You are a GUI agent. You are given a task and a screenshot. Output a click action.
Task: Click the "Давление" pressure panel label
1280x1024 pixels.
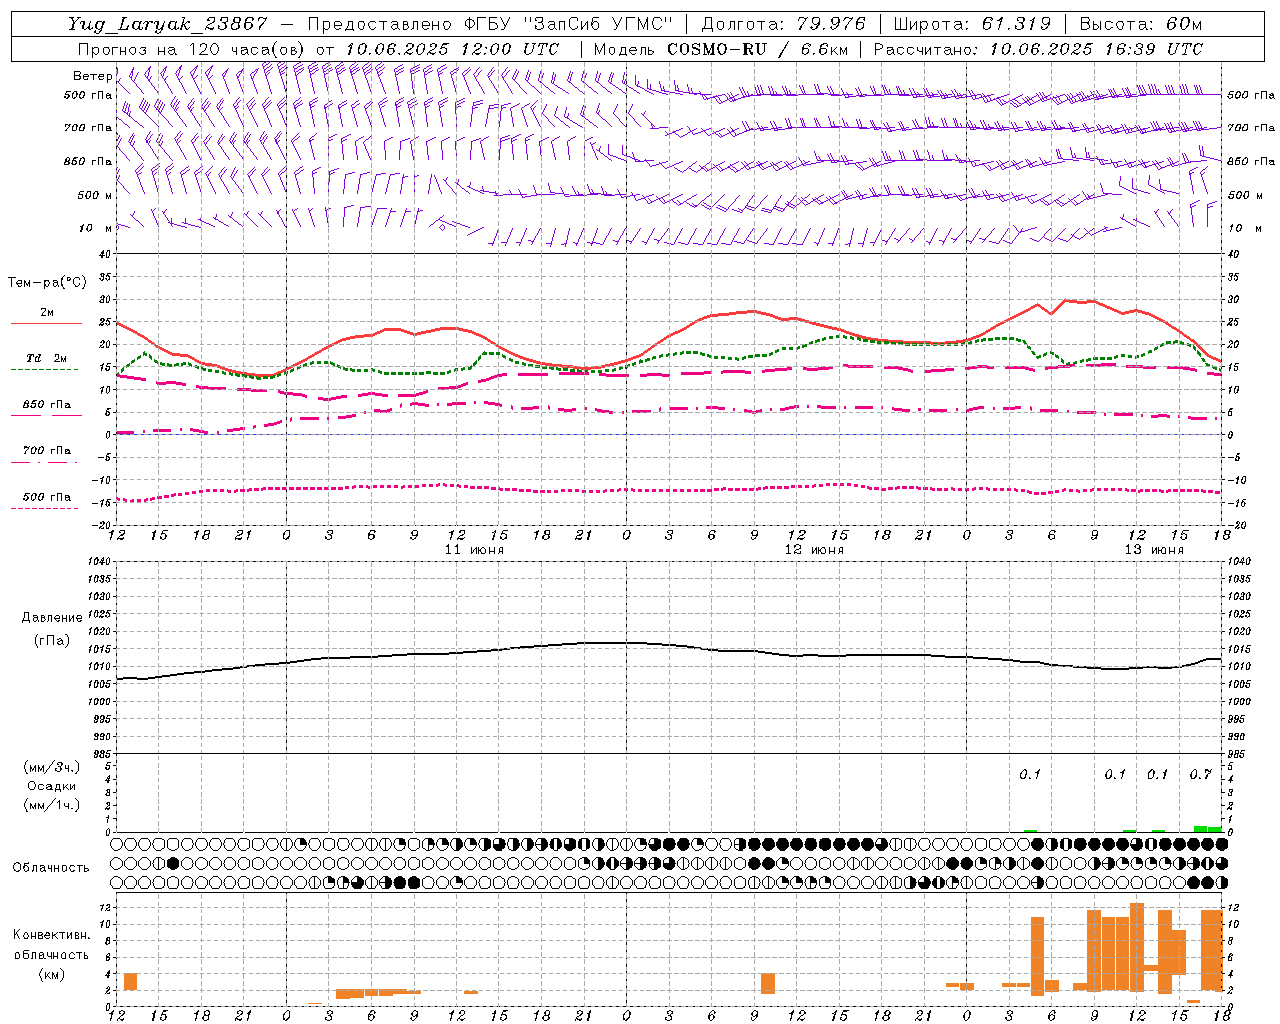tap(52, 618)
